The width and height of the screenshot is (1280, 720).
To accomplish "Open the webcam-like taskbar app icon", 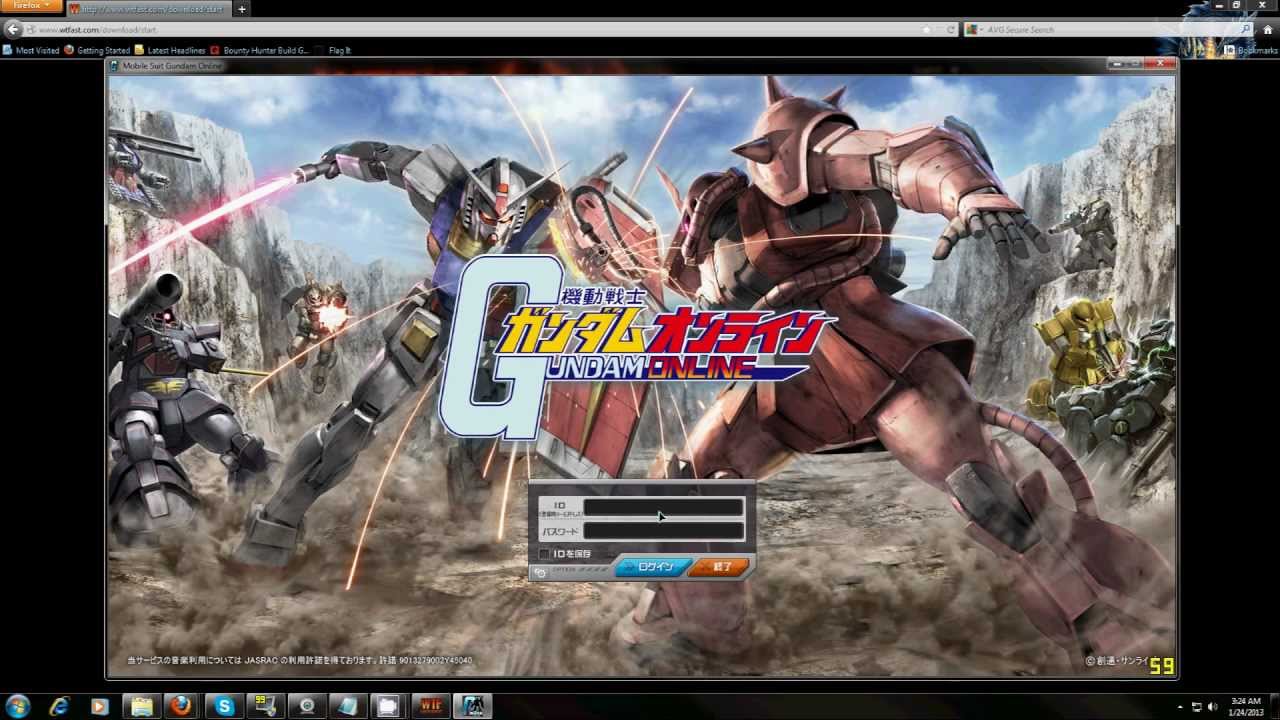I will tap(306, 706).
